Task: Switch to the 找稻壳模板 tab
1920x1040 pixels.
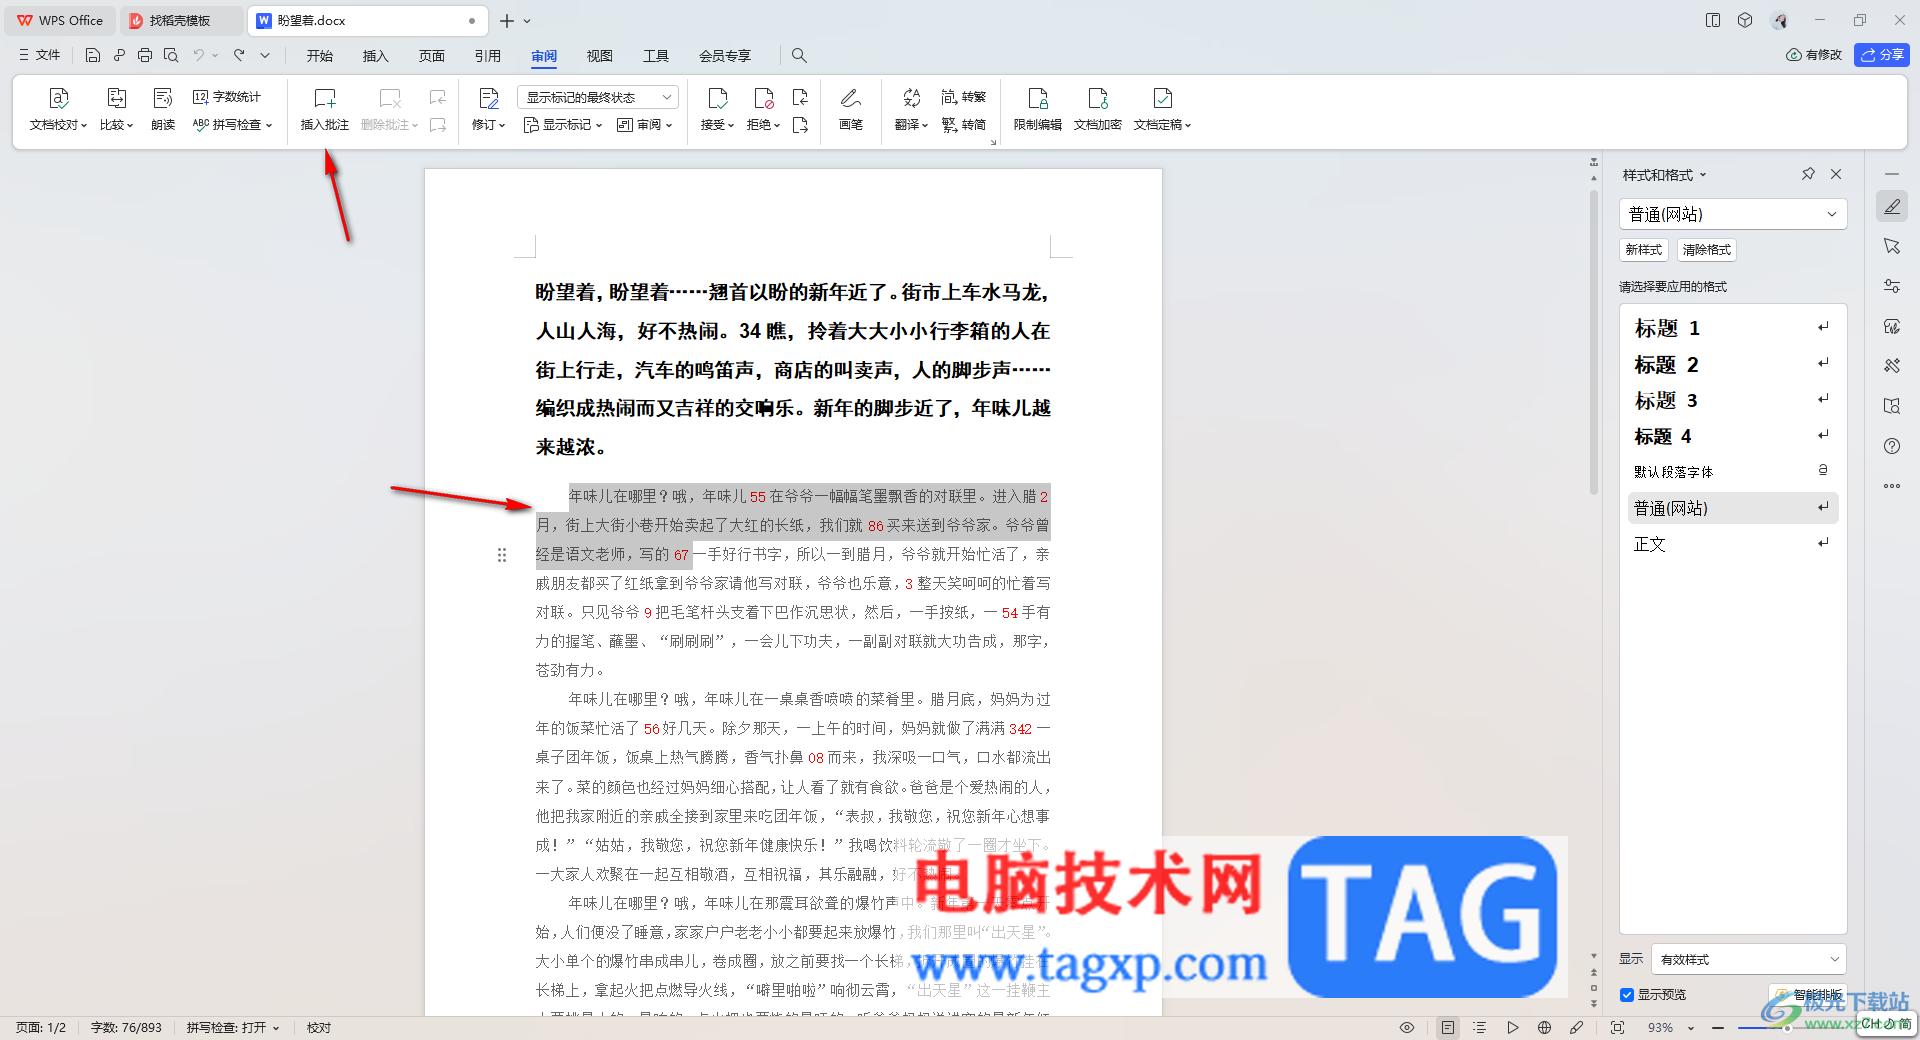Action: 180,20
